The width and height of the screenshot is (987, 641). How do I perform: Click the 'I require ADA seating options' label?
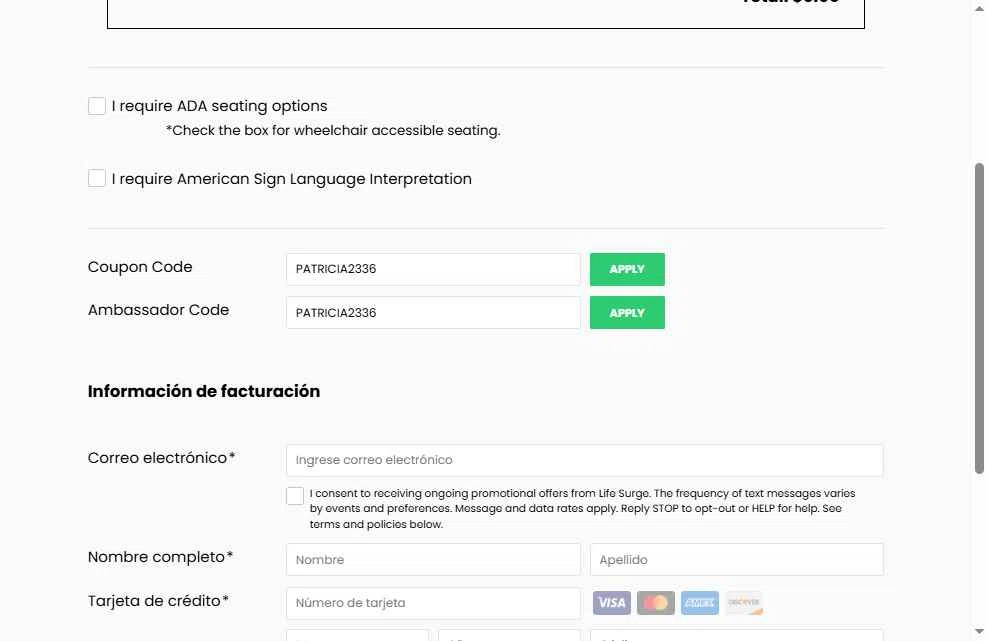(x=220, y=106)
